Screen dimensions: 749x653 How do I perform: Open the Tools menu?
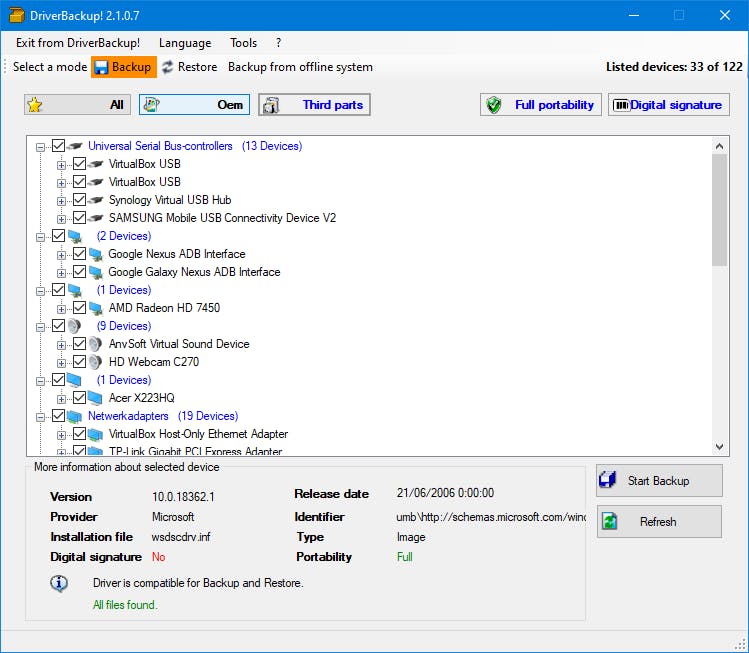pyautogui.click(x=243, y=43)
